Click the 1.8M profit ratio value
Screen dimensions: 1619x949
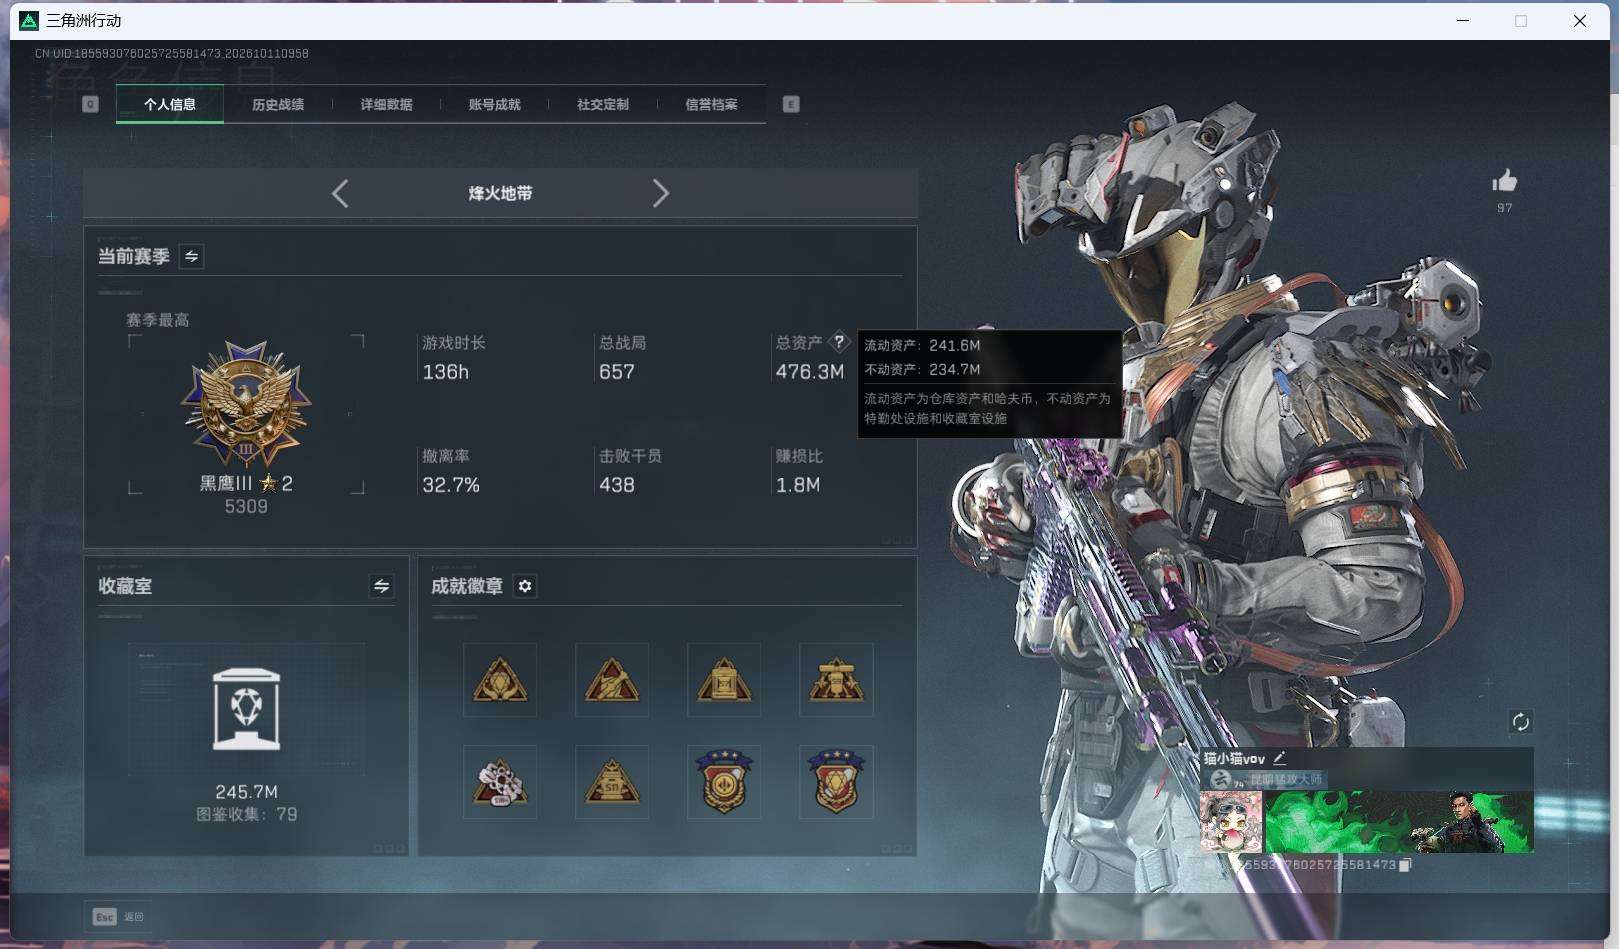[798, 485]
